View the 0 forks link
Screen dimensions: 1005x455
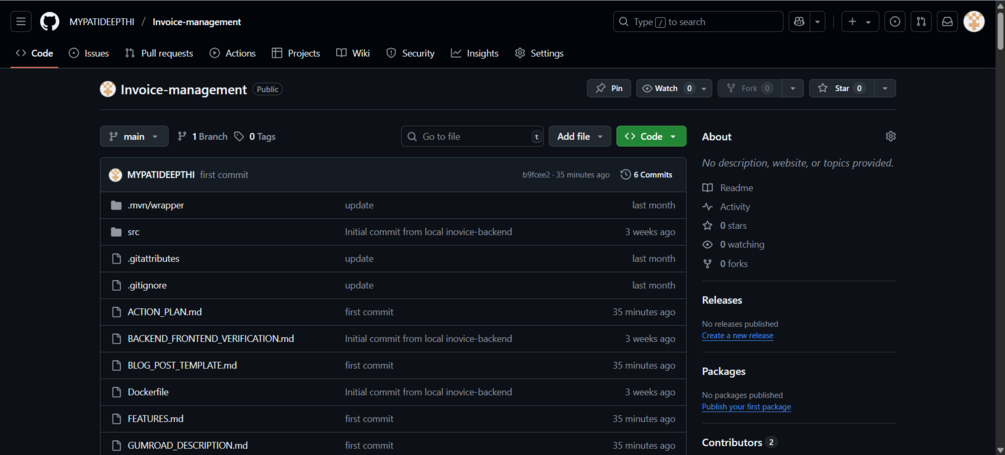pos(725,263)
